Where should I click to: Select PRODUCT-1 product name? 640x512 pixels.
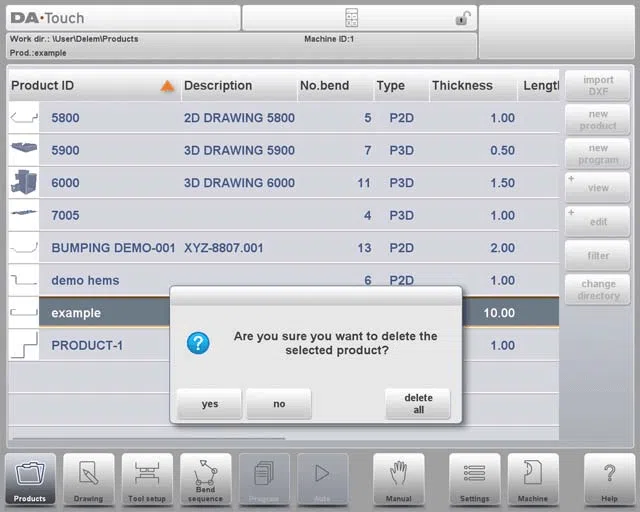[87, 345]
